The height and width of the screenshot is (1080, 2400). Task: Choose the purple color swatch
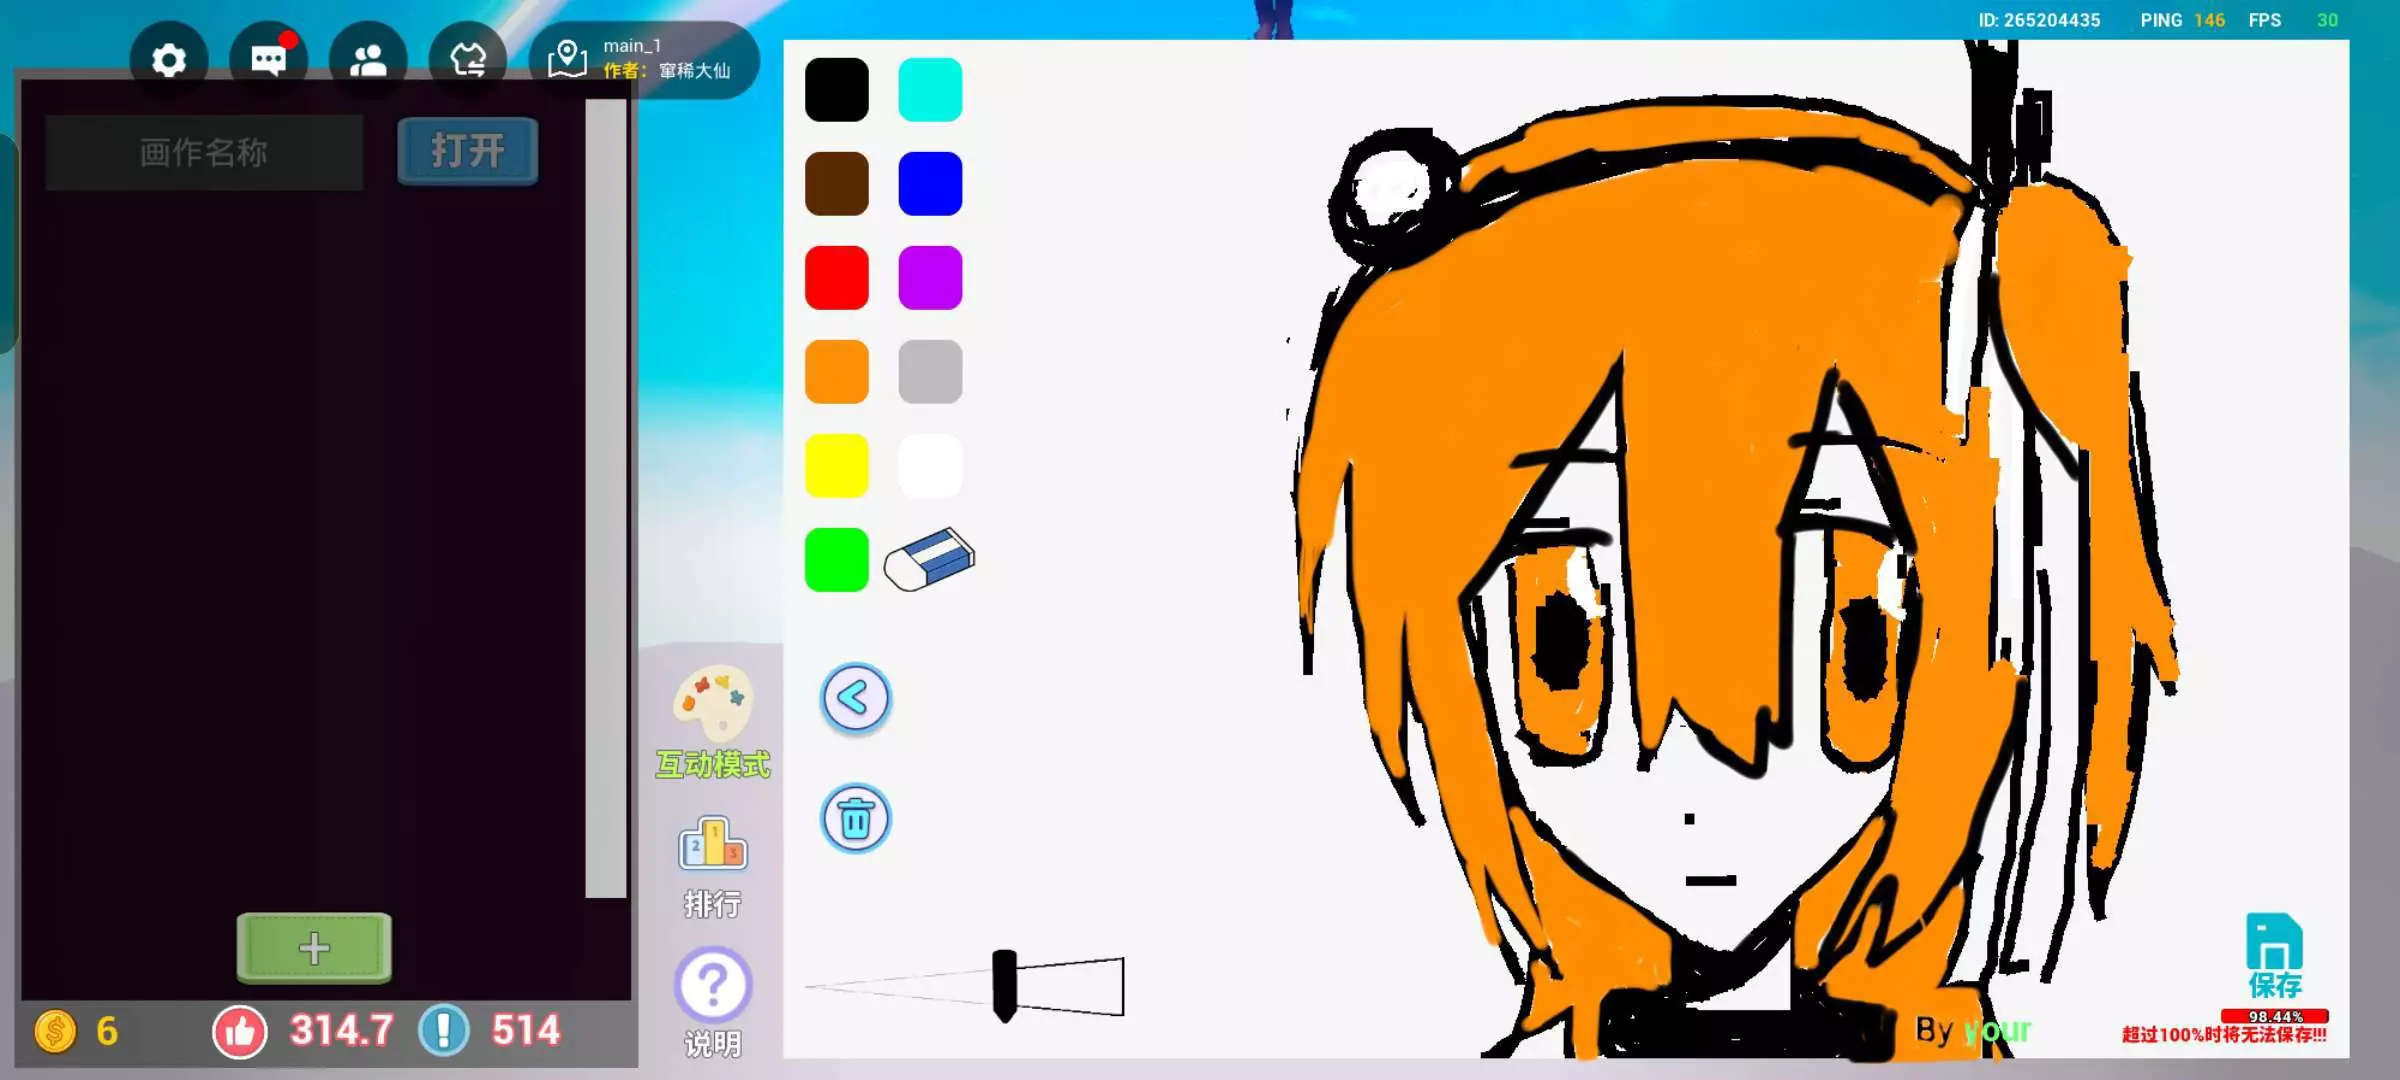pyautogui.click(x=930, y=278)
